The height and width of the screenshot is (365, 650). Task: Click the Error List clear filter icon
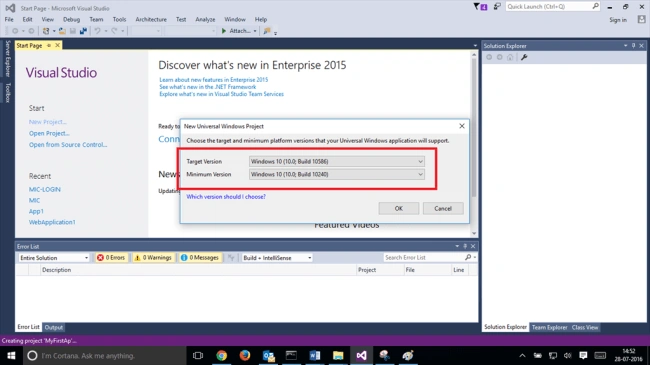click(x=231, y=258)
